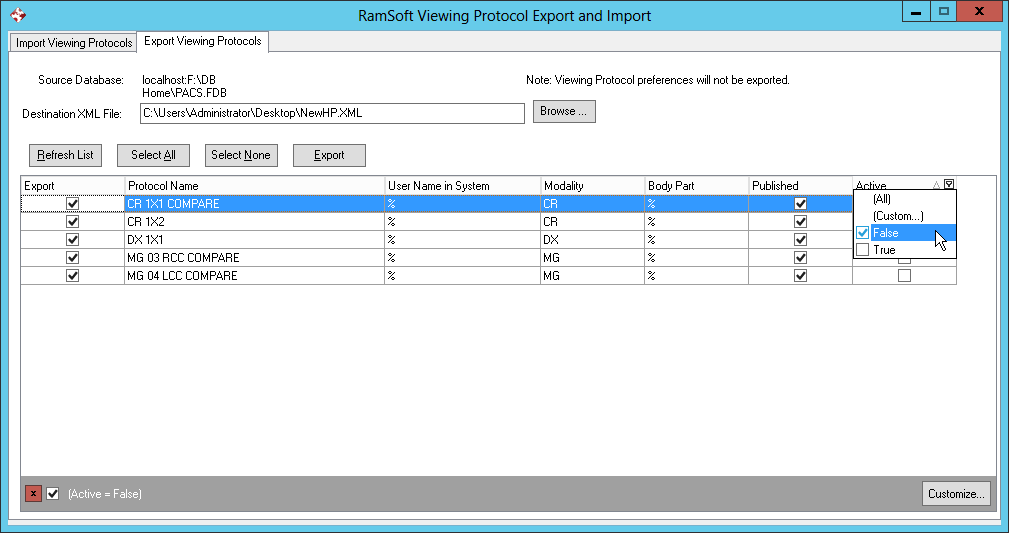Switch to Import Viewing Protocols tab
This screenshot has width=1009, height=533.
click(74, 43)
